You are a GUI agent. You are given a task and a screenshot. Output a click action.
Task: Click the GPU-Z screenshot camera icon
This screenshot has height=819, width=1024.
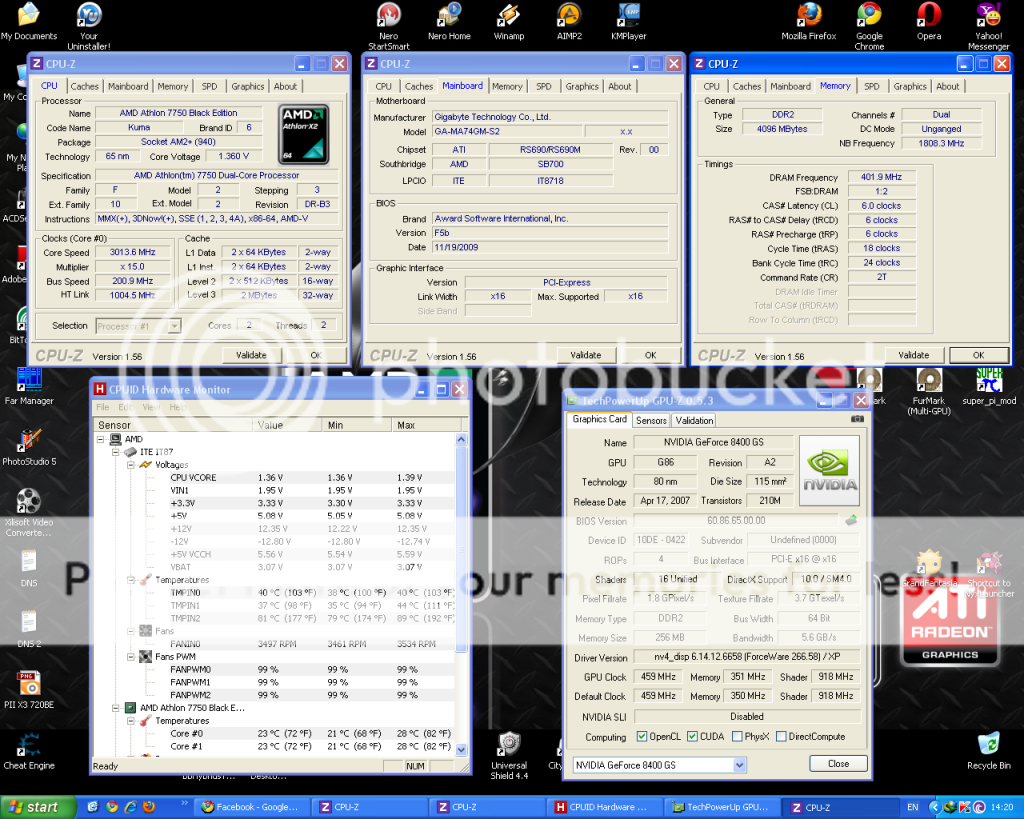point(857,419)
